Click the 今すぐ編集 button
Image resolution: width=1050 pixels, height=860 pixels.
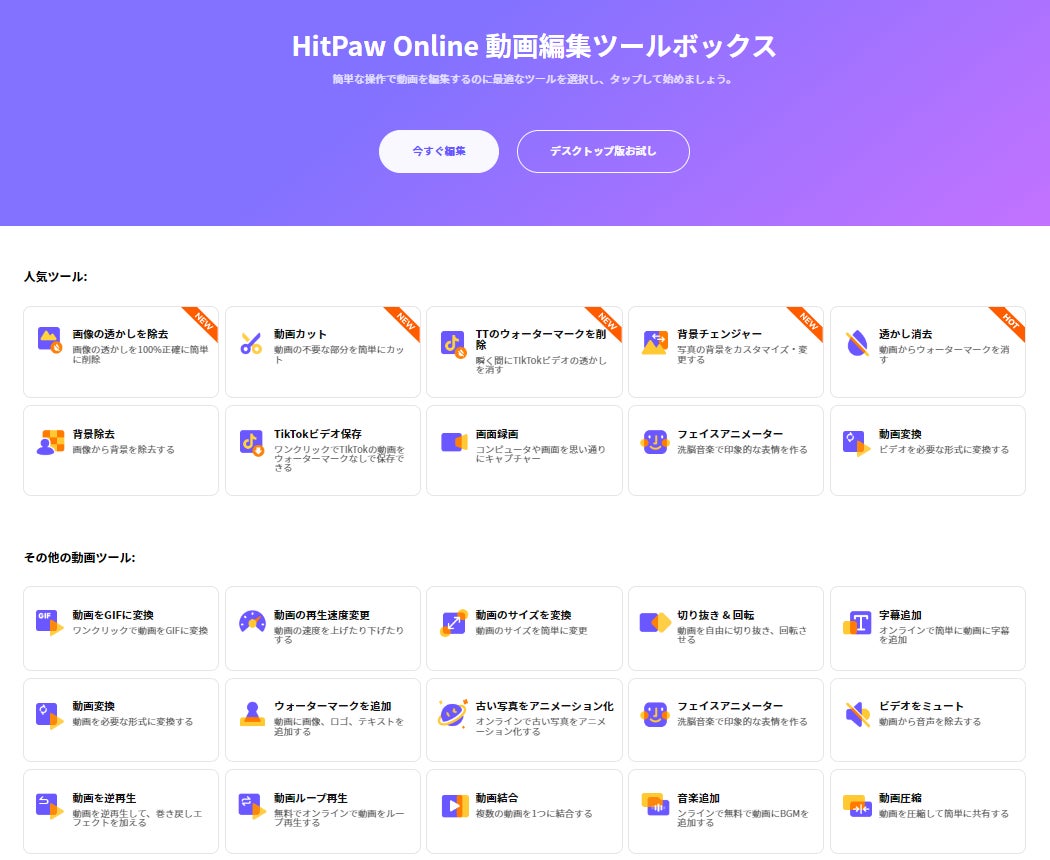pos(439,151)
